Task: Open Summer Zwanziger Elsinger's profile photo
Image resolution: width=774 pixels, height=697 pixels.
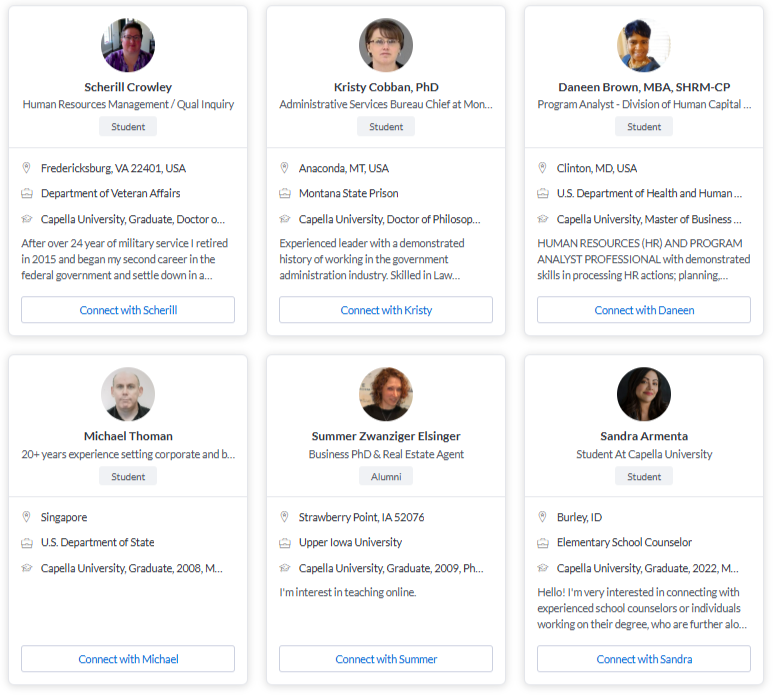Action: 386,394
